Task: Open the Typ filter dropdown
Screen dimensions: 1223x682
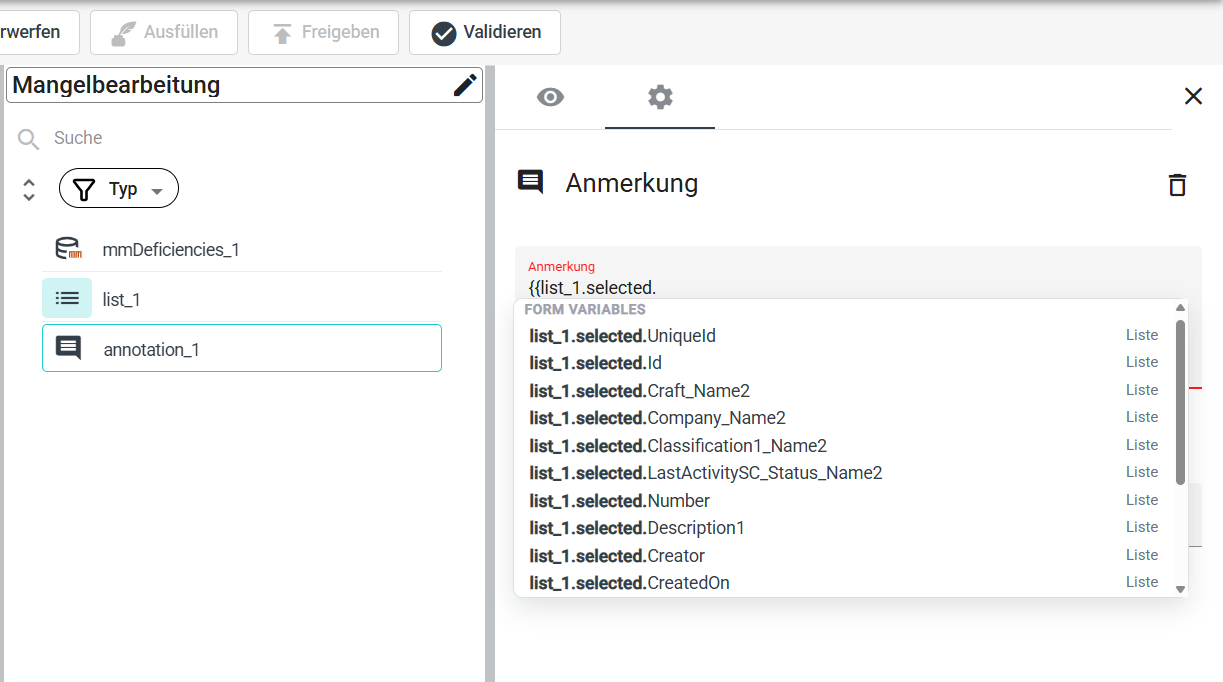Action: click(x=119, y=188)
